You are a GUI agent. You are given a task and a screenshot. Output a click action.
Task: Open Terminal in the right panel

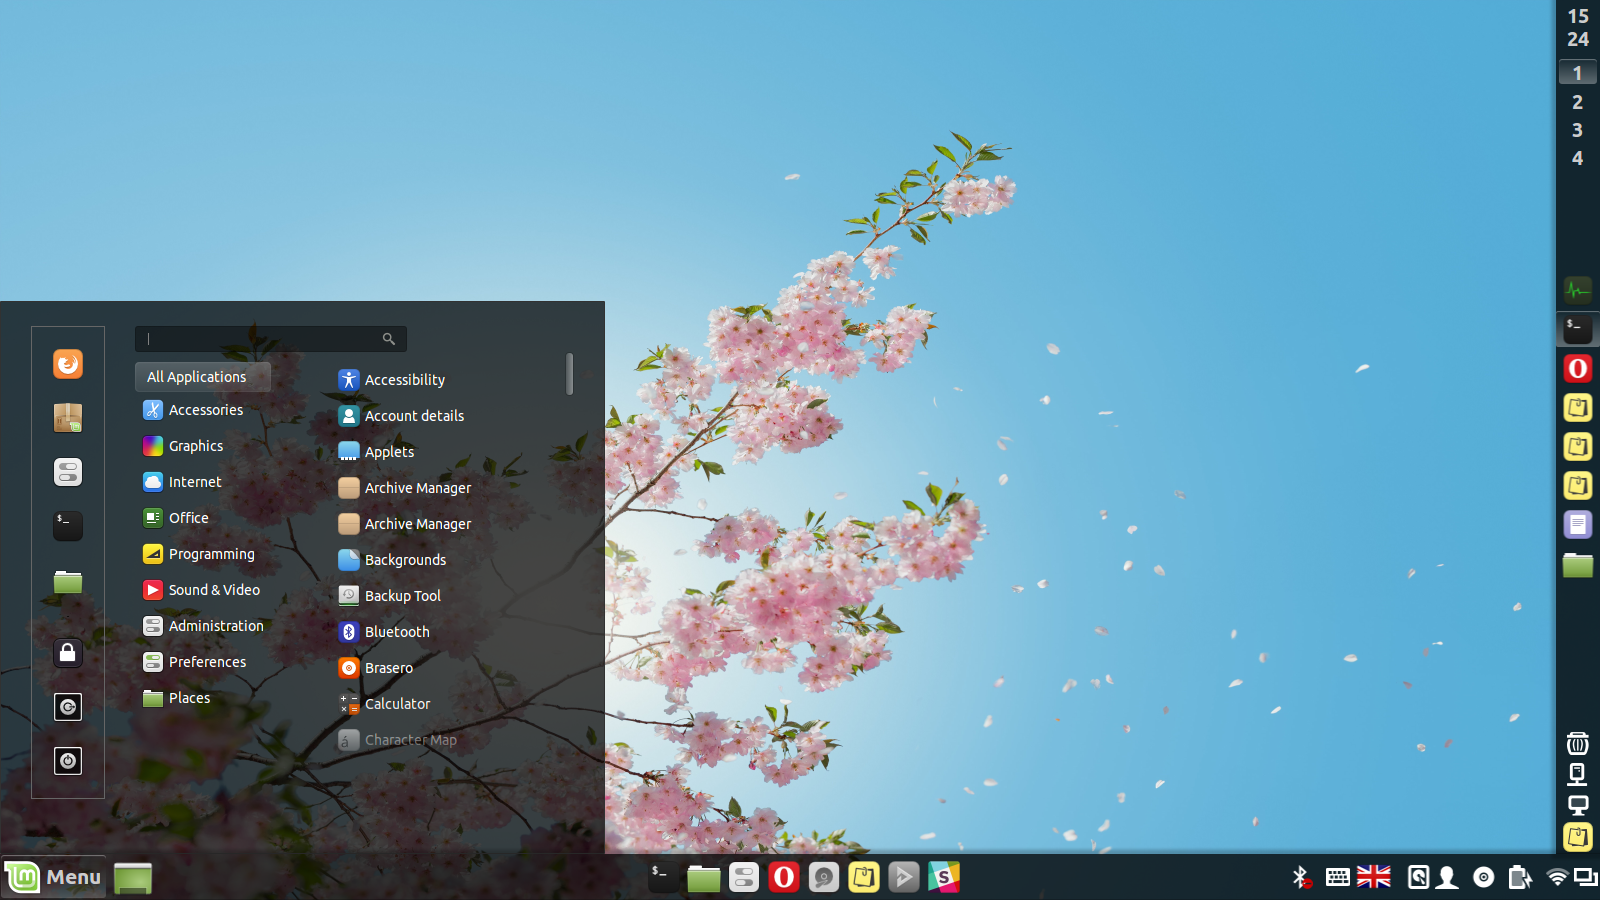1578,329
